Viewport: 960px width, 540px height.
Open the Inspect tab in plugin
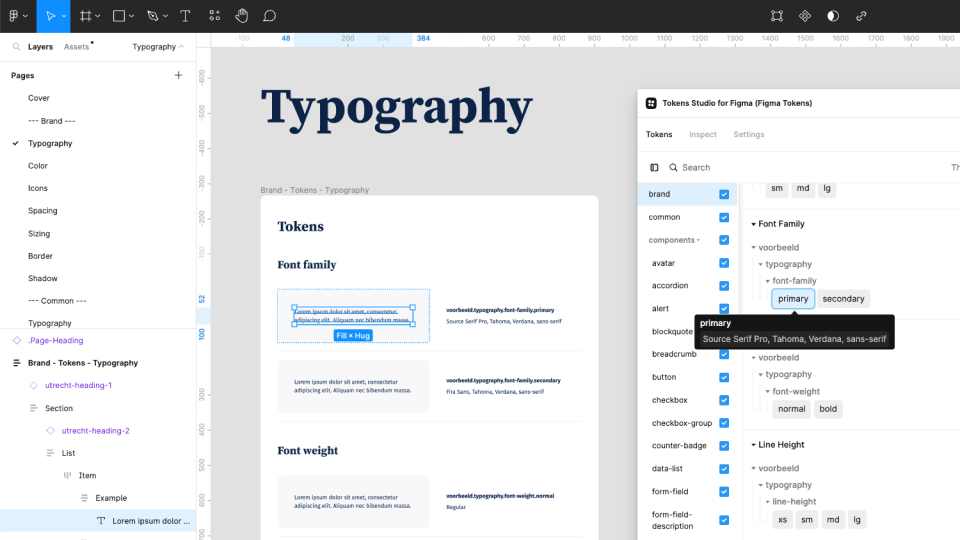[x=702, y=134]
